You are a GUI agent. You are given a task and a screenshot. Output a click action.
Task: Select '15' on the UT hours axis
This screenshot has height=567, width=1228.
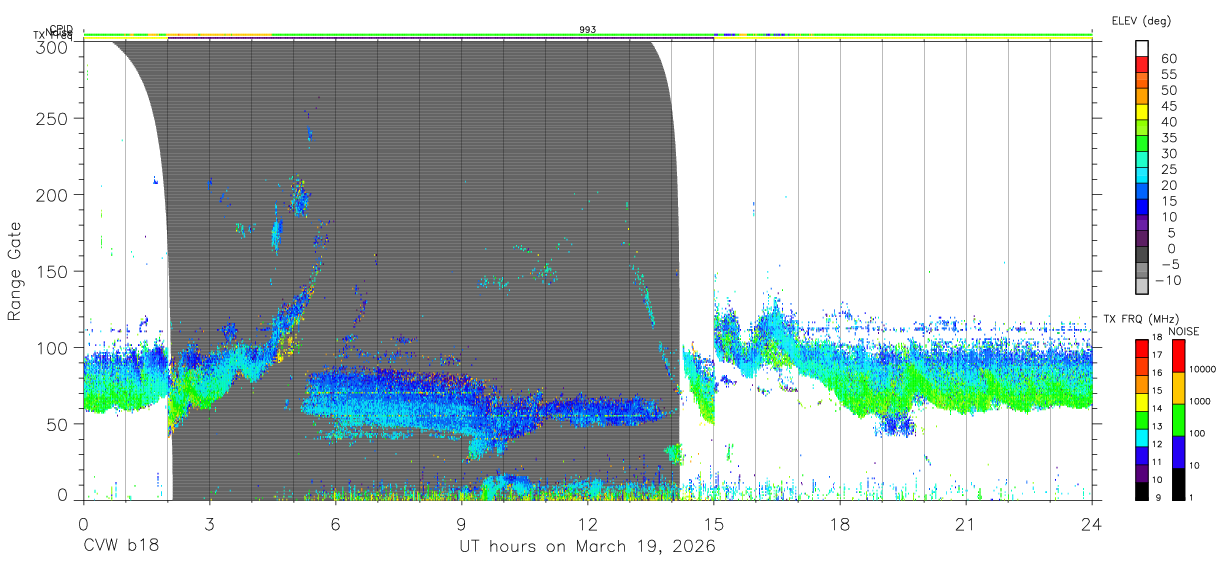tap(714, 524)
